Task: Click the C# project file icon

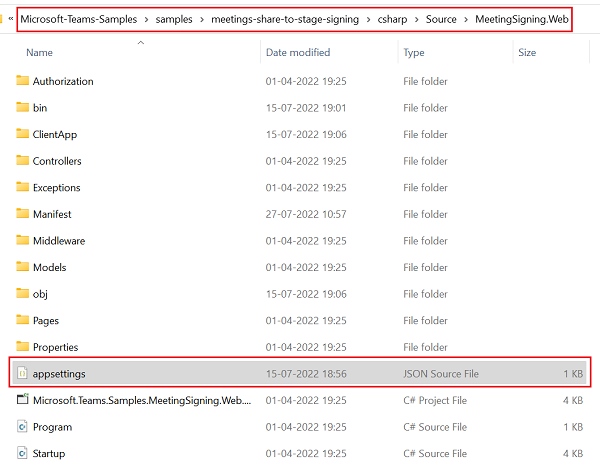Action: (x=23, y=399)
